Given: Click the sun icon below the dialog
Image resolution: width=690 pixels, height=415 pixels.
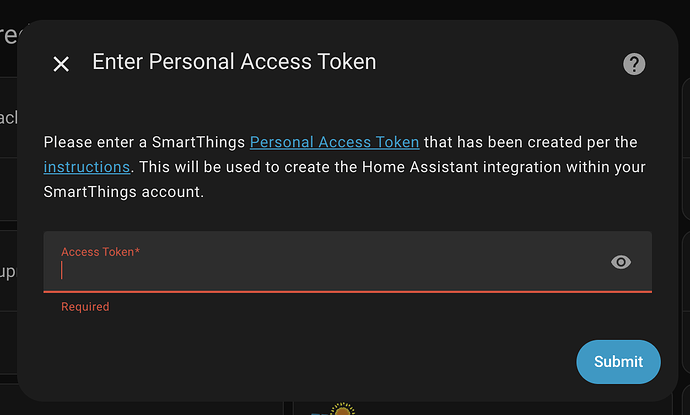Looking at the screenshot, I should [343, 410].
